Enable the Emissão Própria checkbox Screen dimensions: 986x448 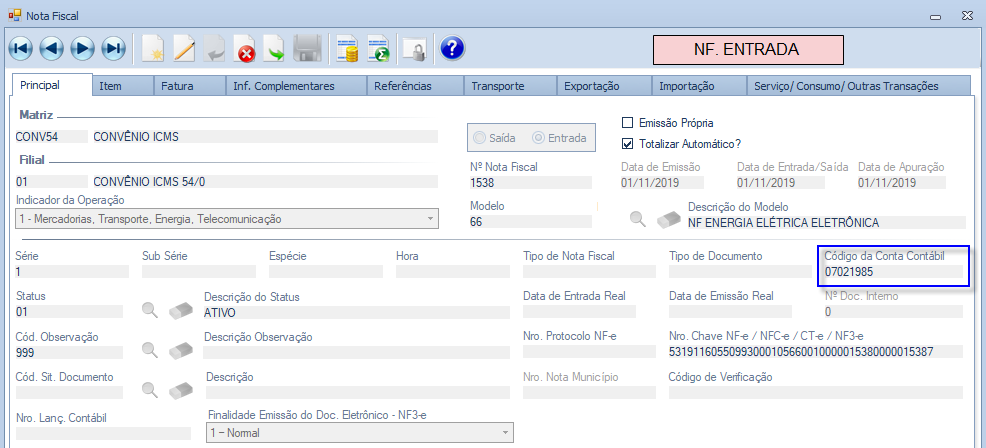(628, 123)
